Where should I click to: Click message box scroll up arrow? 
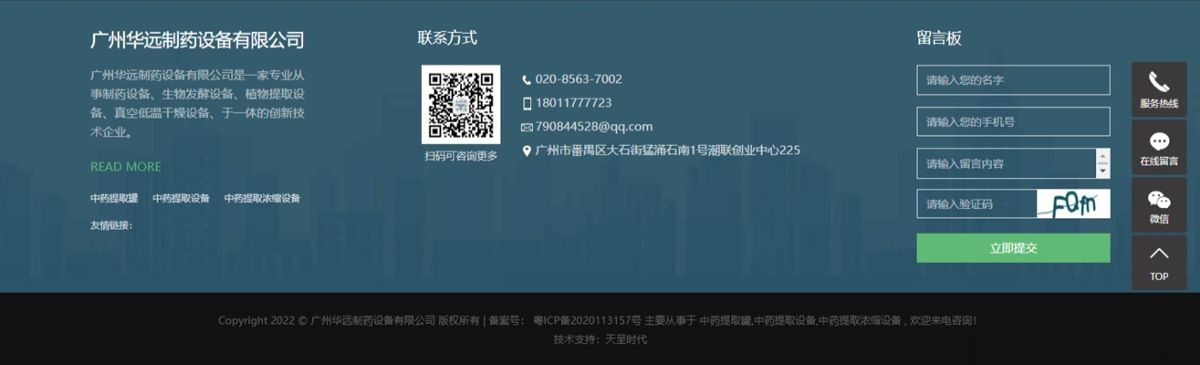point(1103,156)
